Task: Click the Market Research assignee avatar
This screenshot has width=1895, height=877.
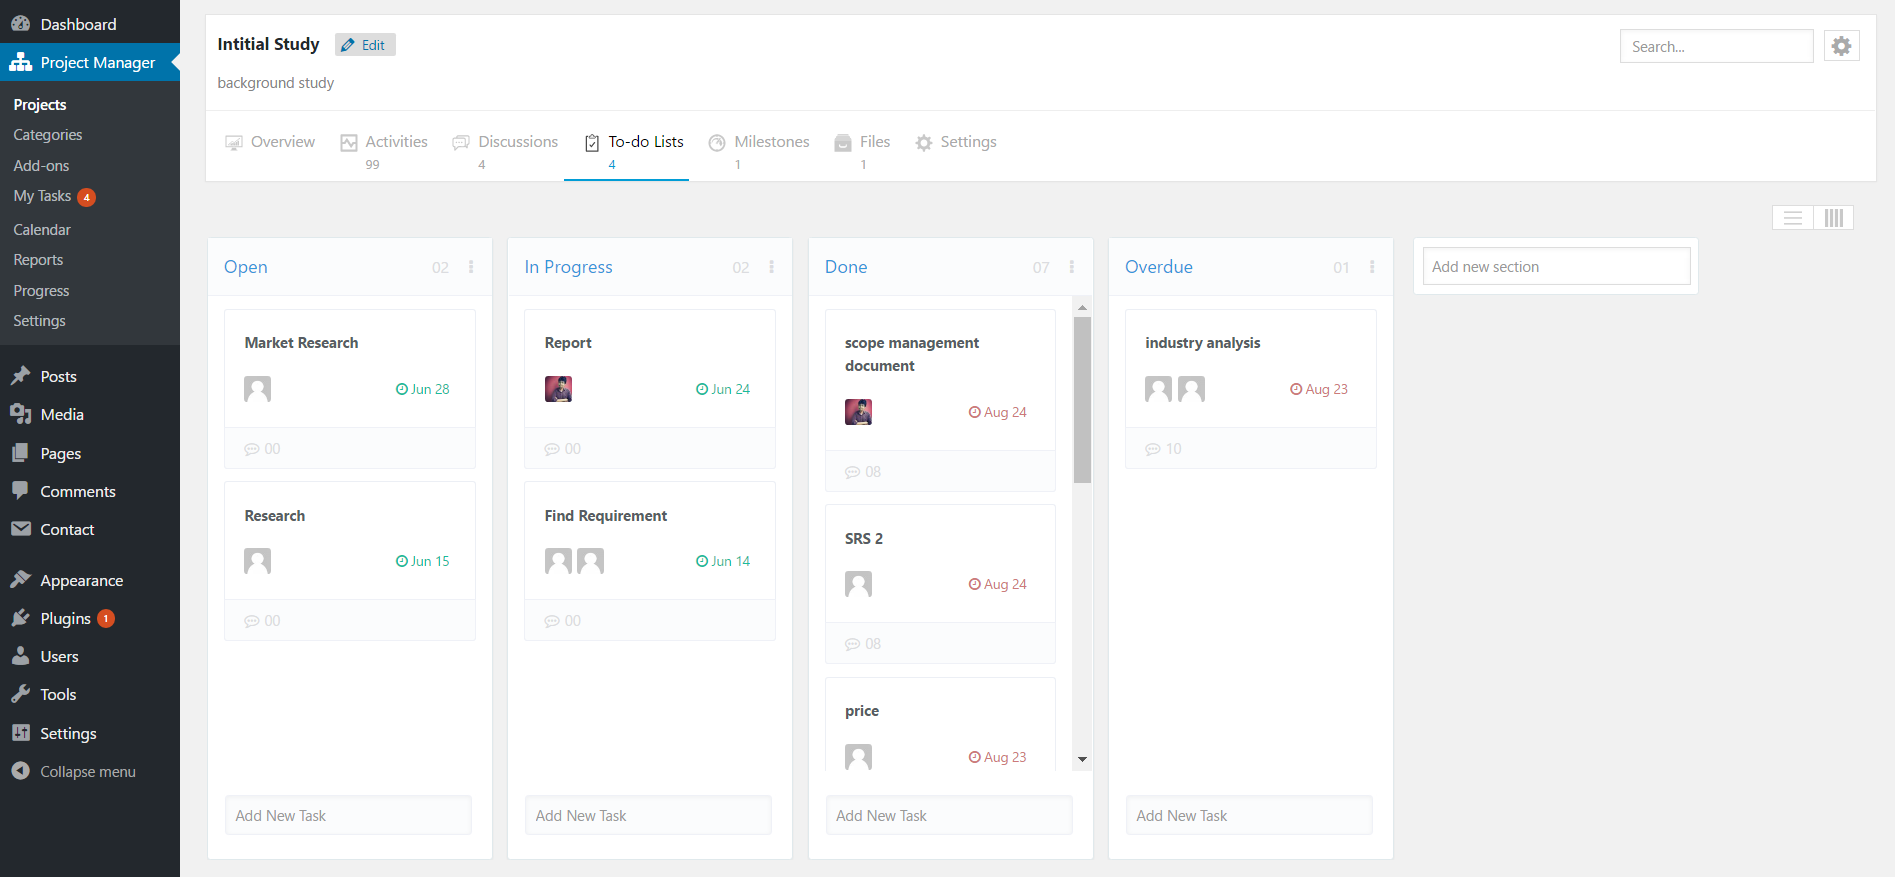Action: (x=257, y=389)
